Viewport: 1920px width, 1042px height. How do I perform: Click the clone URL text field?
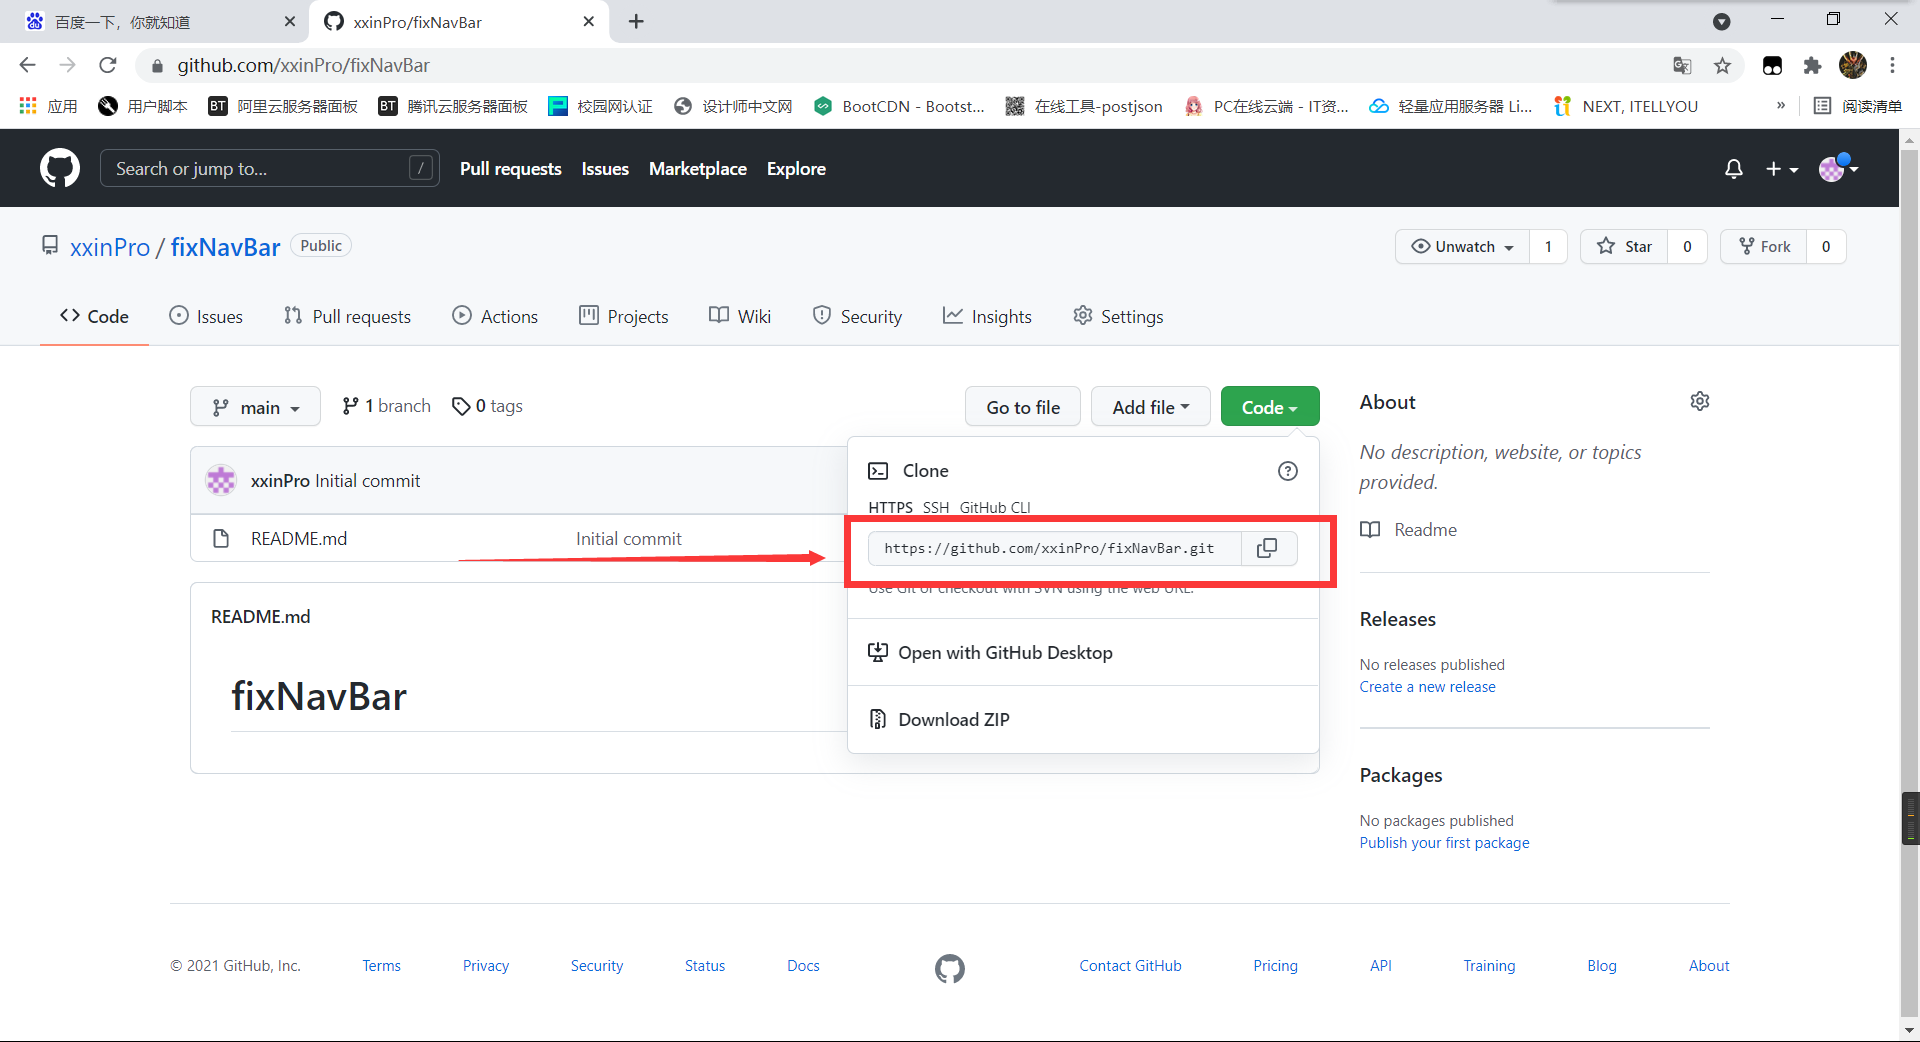point(1055,548)
